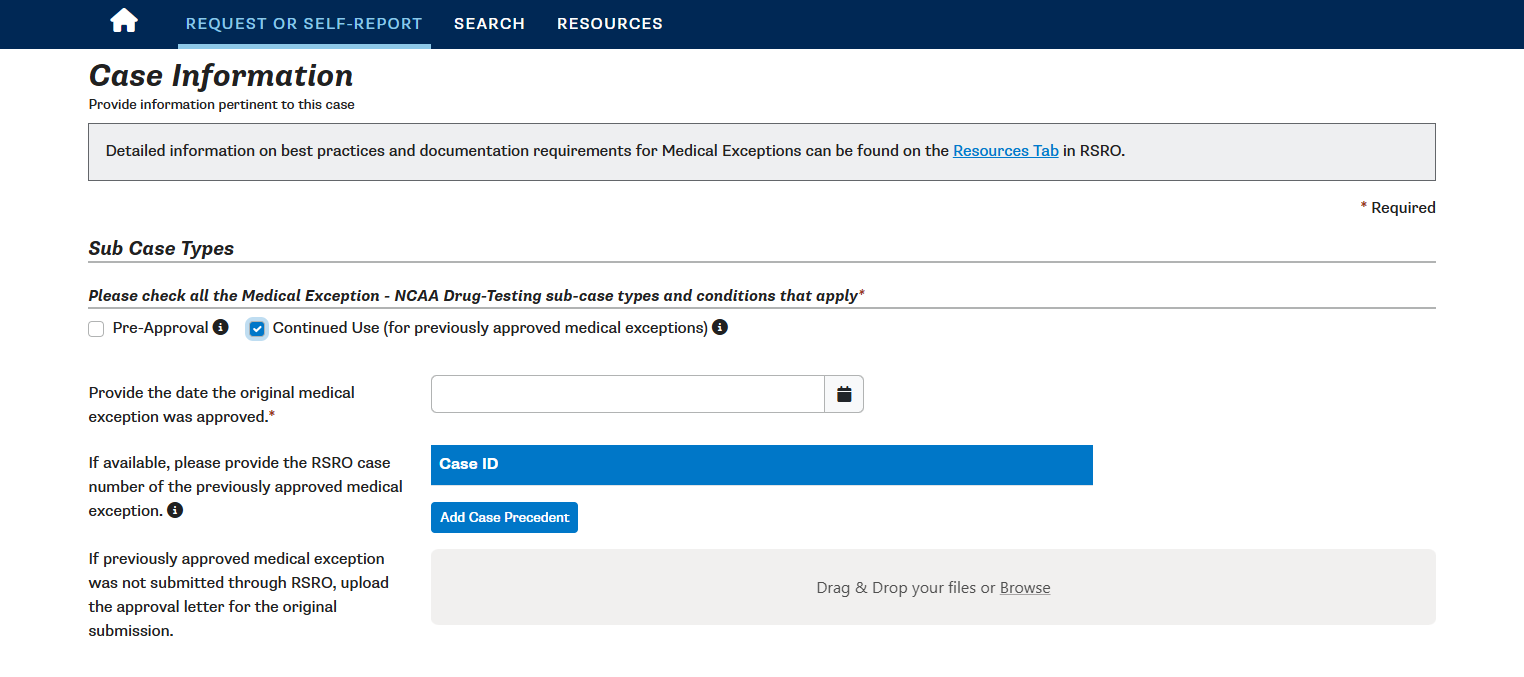Open the Search menu

click(x=489, y=23)
